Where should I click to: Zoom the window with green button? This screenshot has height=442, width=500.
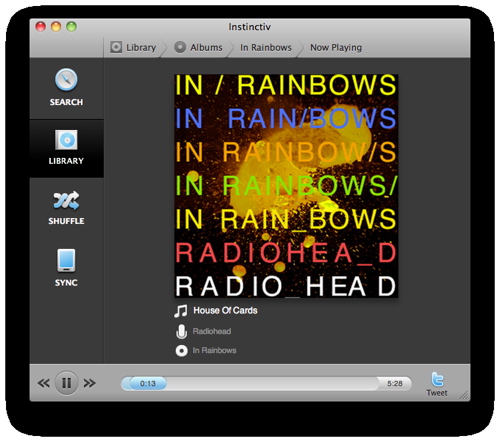pyautogui.click(x=71, y=26)
